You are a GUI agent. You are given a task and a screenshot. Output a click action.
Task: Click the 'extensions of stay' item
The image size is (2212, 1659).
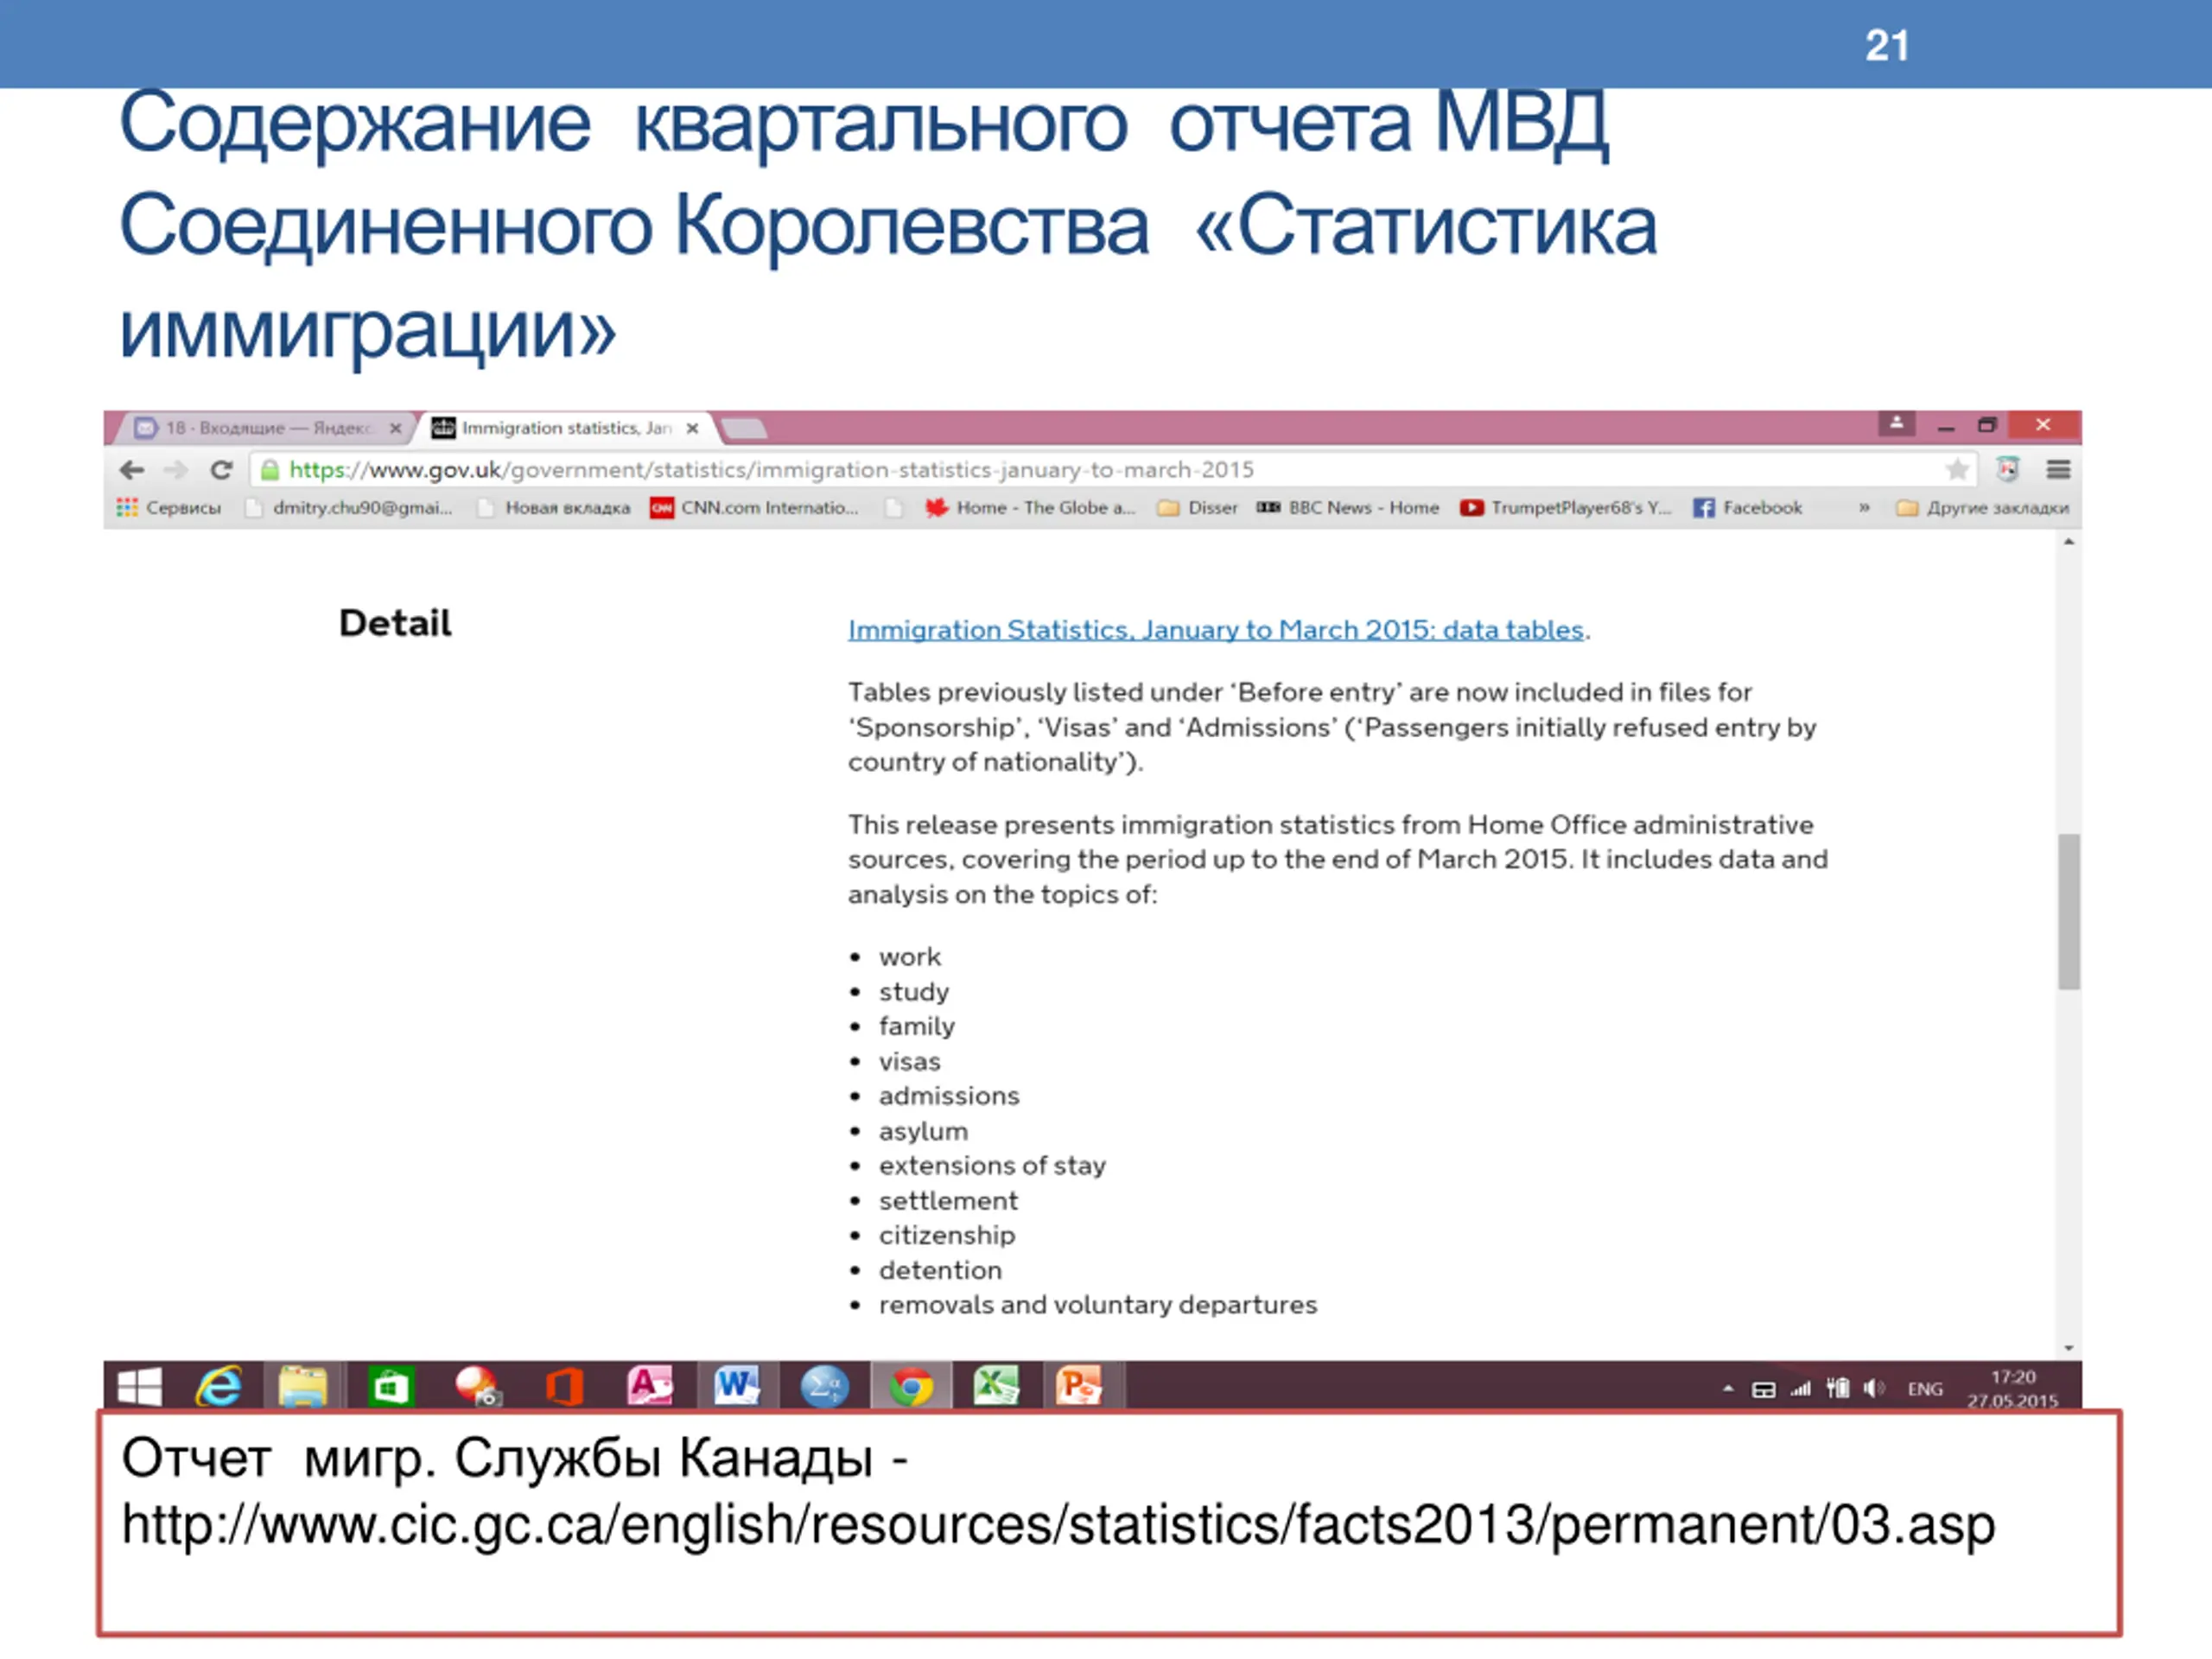pos(992,1166)
